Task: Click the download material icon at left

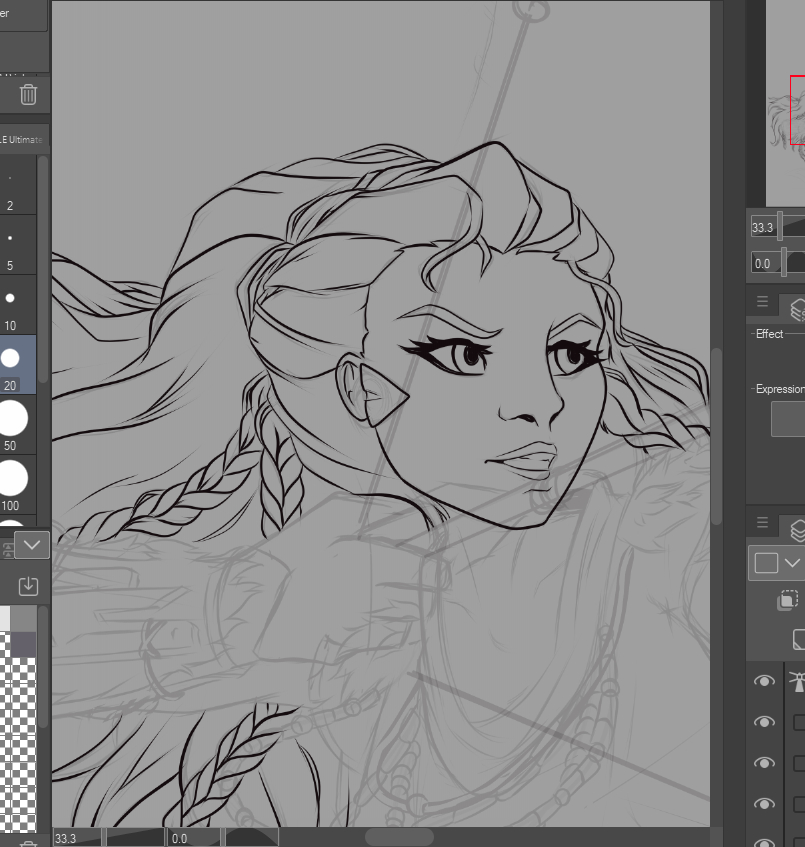Action: tap(28, 585)
